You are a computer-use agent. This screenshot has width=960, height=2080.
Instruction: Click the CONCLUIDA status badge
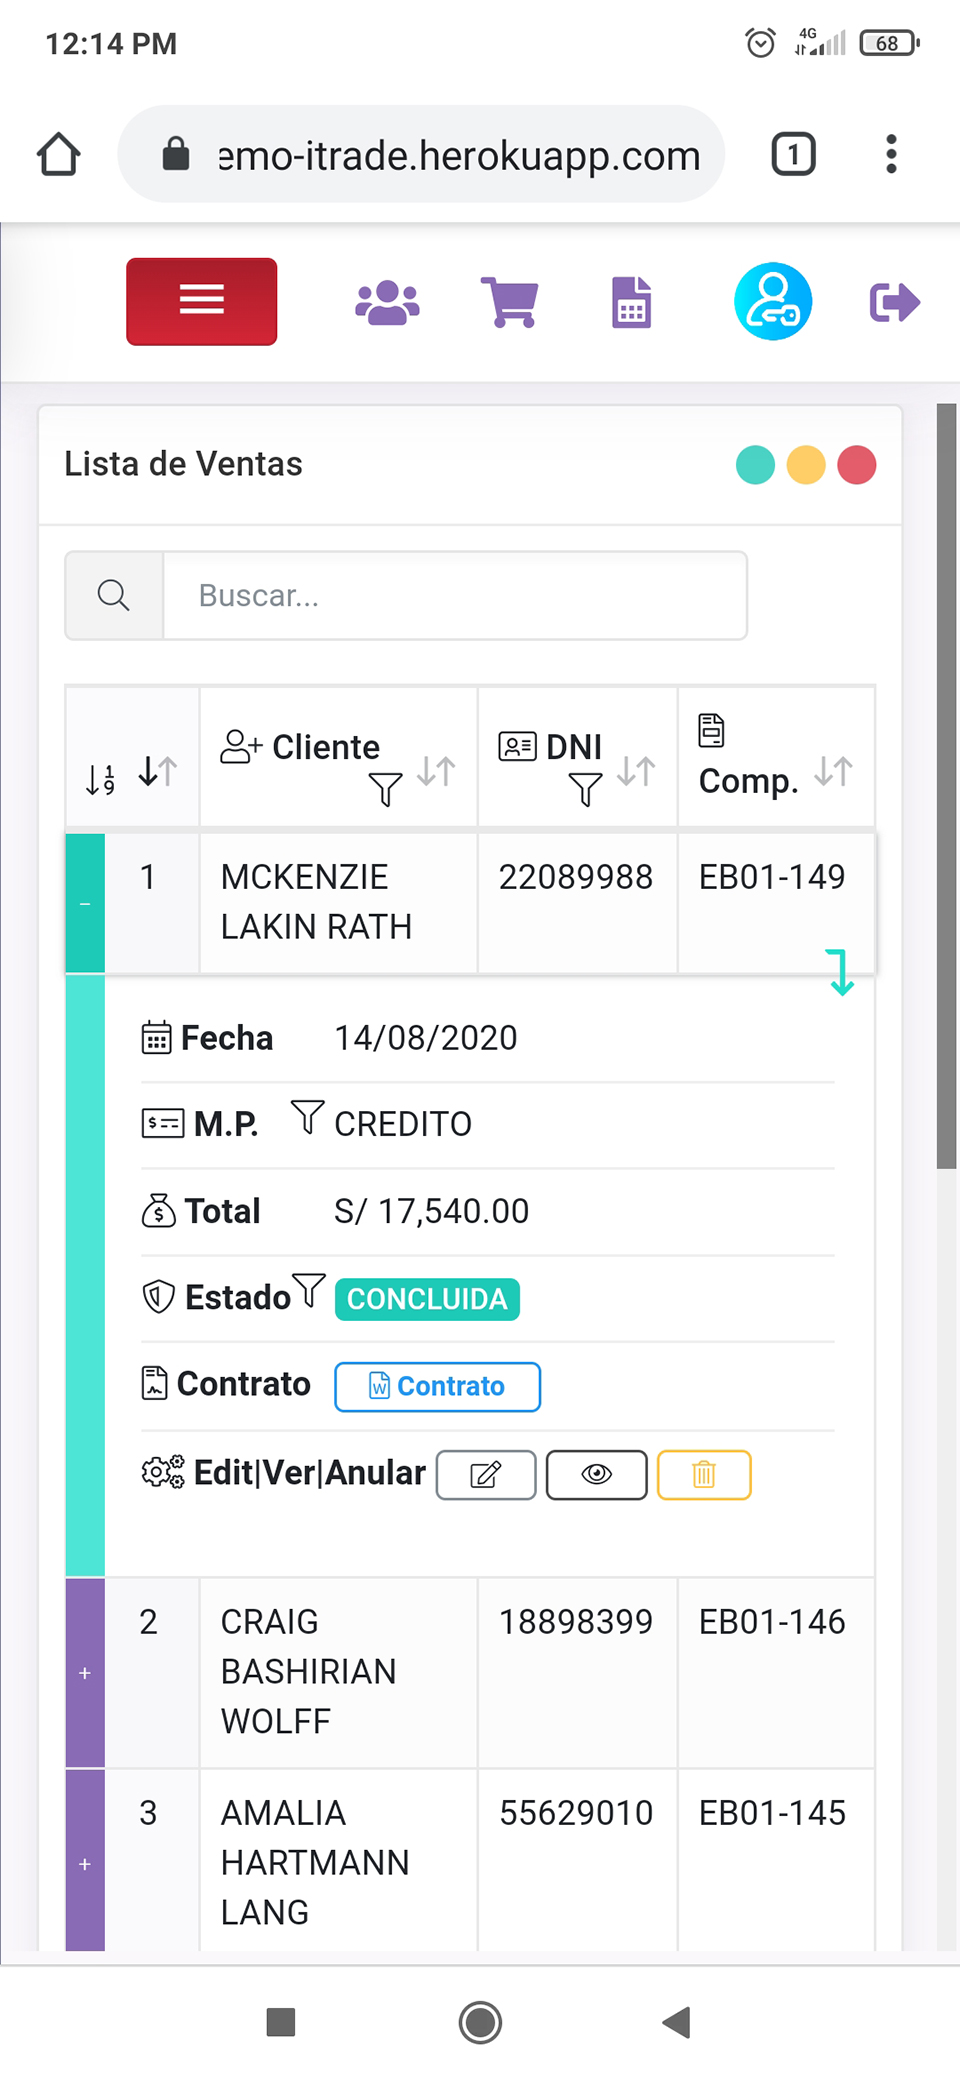pyautogui.click(x=427, y=1299)
